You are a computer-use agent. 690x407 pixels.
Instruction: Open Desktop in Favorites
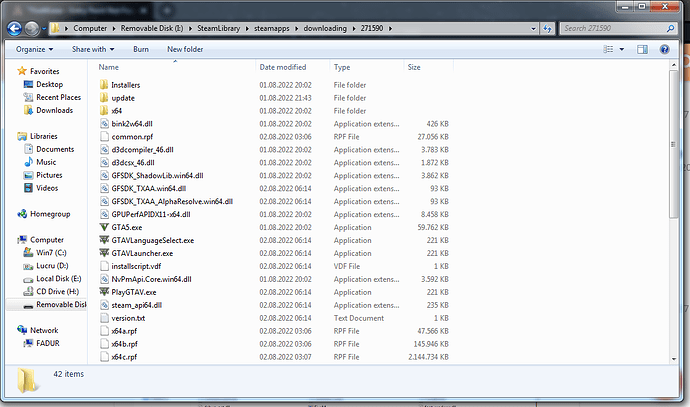pyautogui.click(x=49, y=84)
